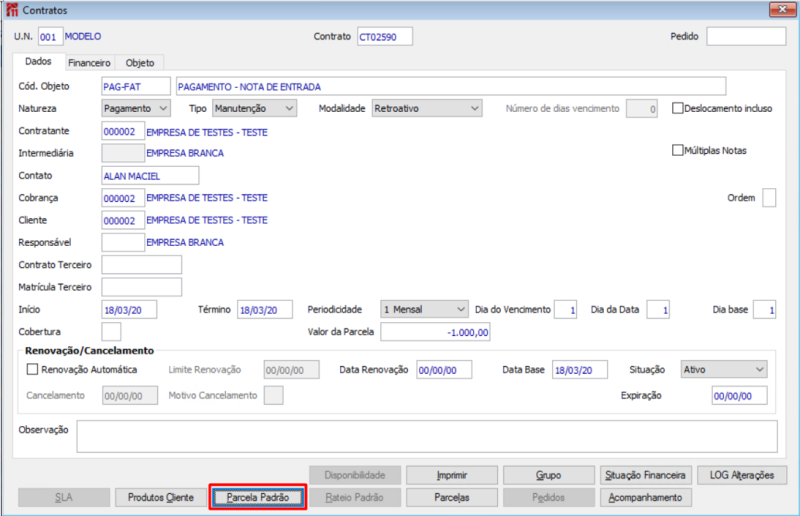Click the object description PAGAMENTO - NOTA DE ENTRADA field
The image size is (800, 516).
(x=451, y=86)
